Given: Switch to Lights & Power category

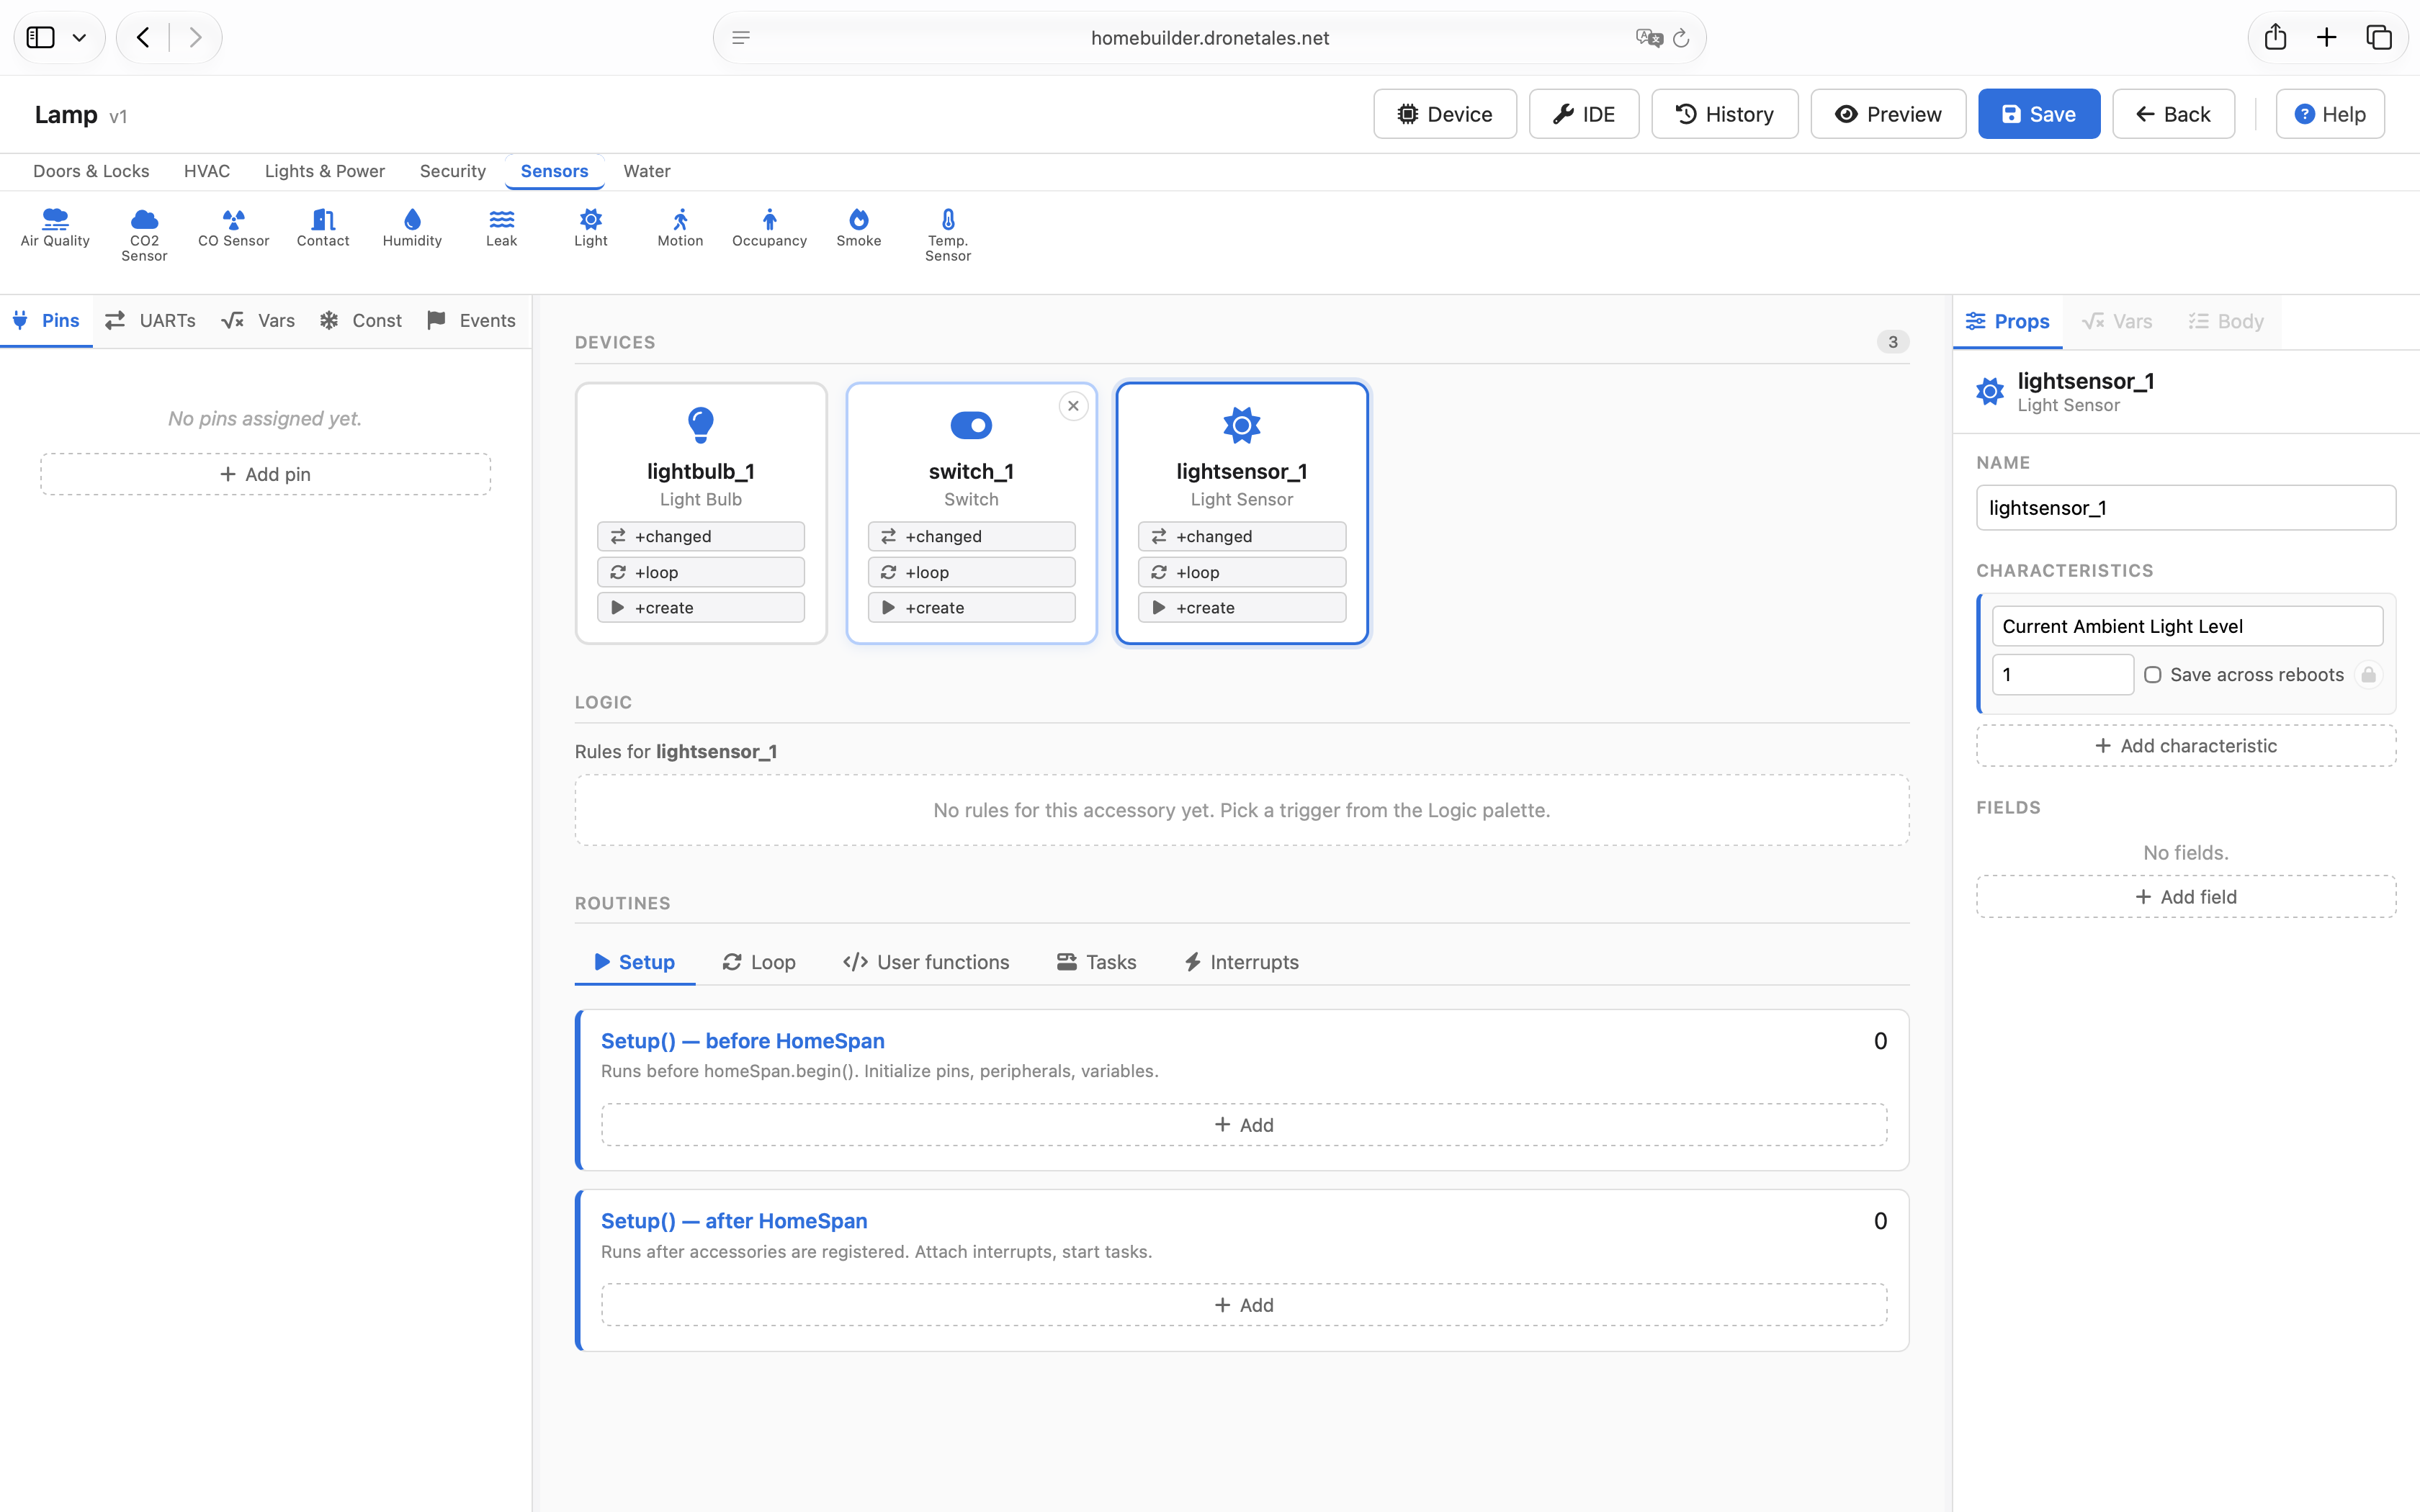Looking at the screenshot, I should [325, 171].
